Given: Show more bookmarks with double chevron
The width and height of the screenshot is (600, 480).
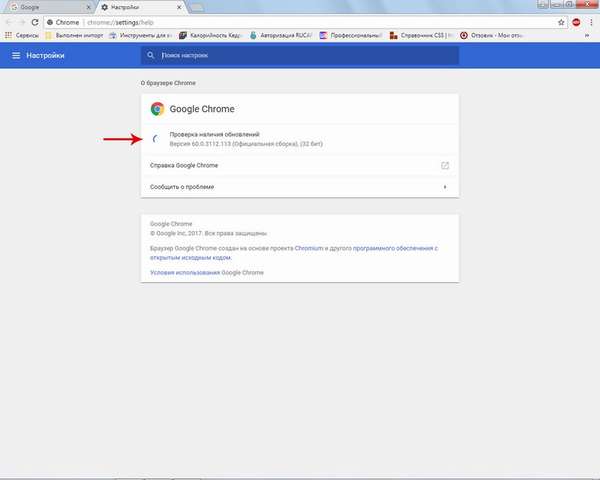Looking at the screenshot, I should click(587, 35).
